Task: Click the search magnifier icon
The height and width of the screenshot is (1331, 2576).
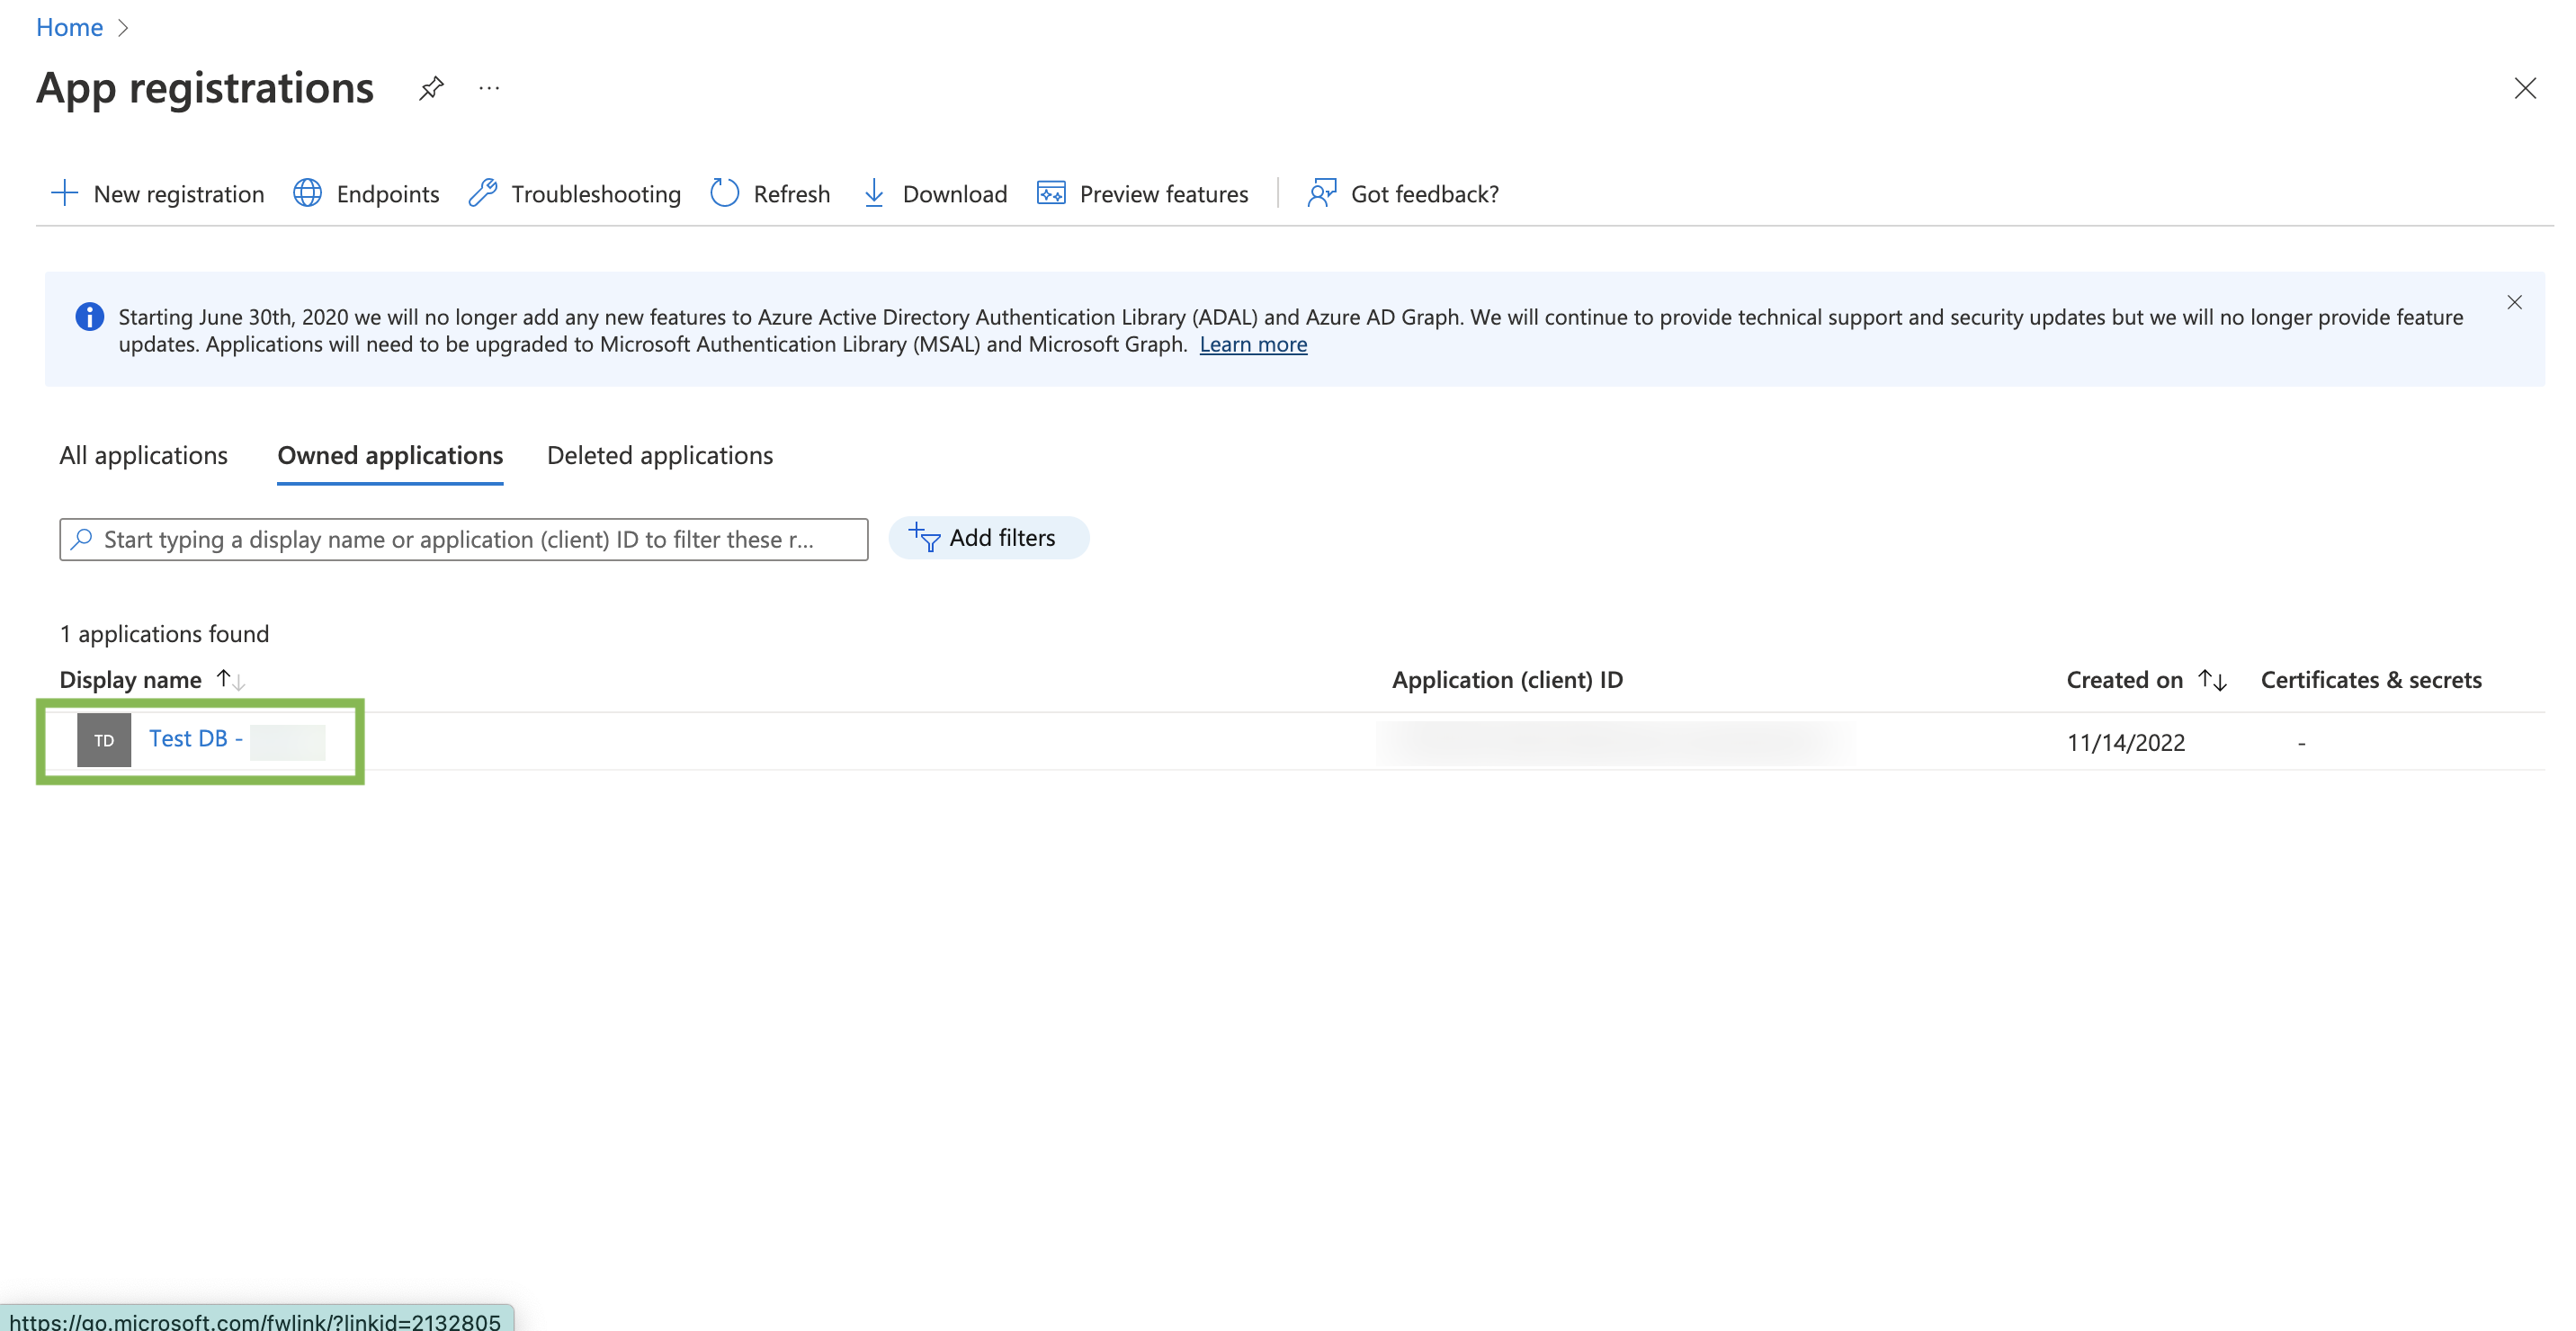Action: click(x=82, y=539)
